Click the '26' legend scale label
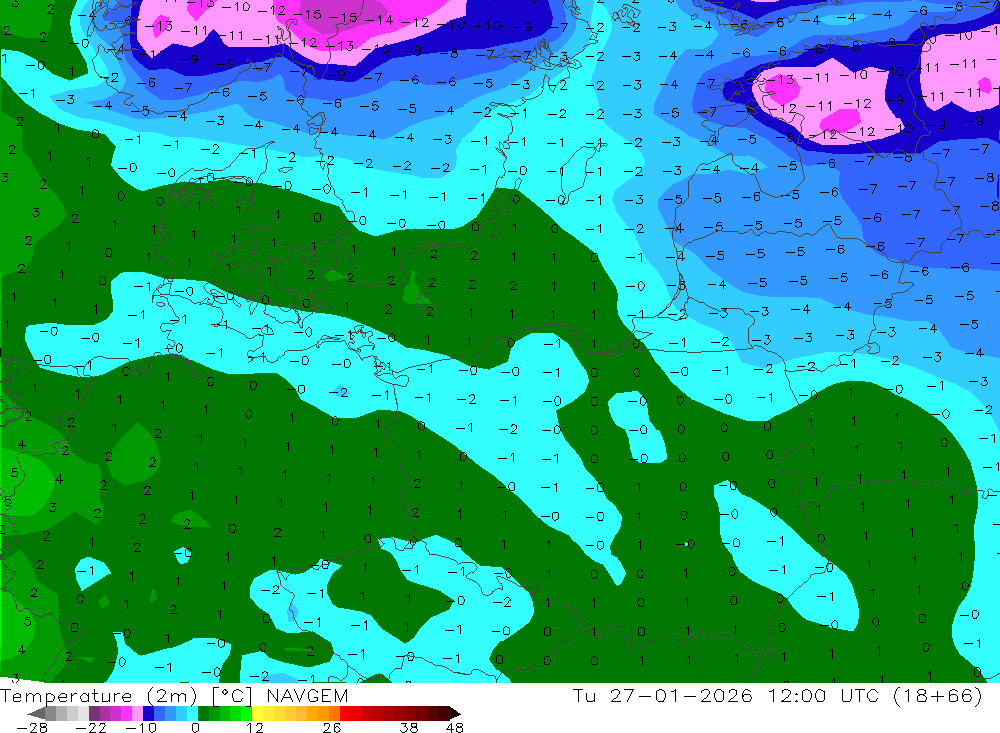 point(332,727)
